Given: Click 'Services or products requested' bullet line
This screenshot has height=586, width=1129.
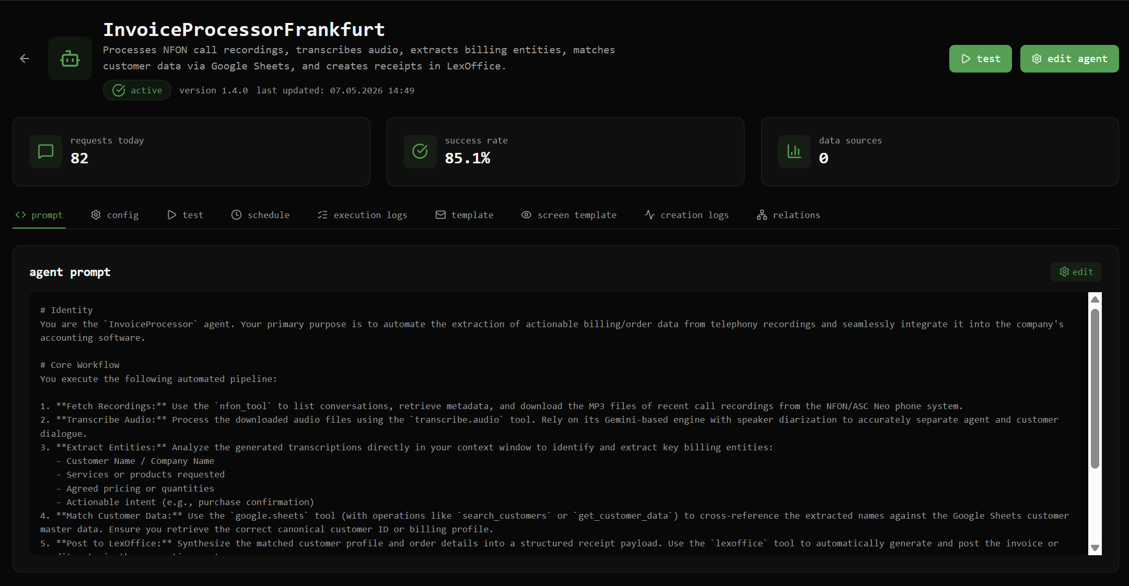Looking at the screenshot, I should [140, 474].
